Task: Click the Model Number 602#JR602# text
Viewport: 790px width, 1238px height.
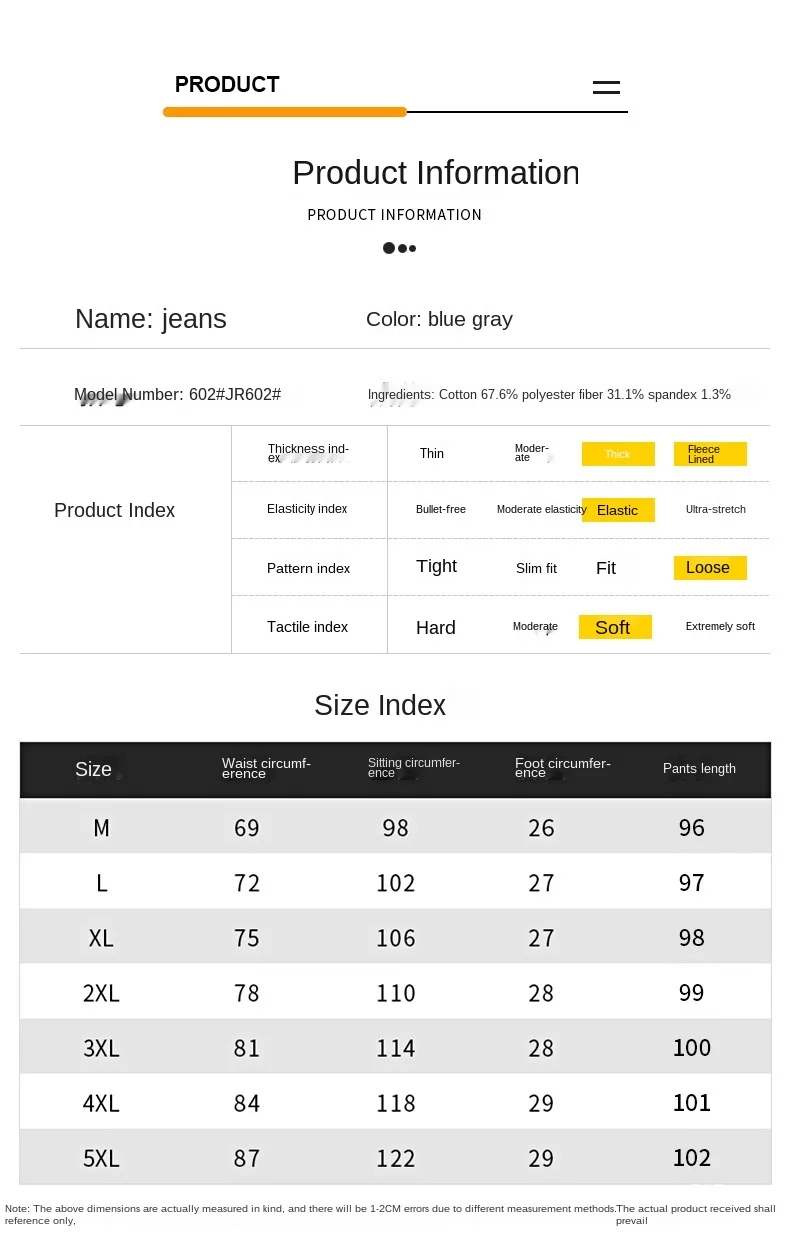Action: [x=178, y=394]
